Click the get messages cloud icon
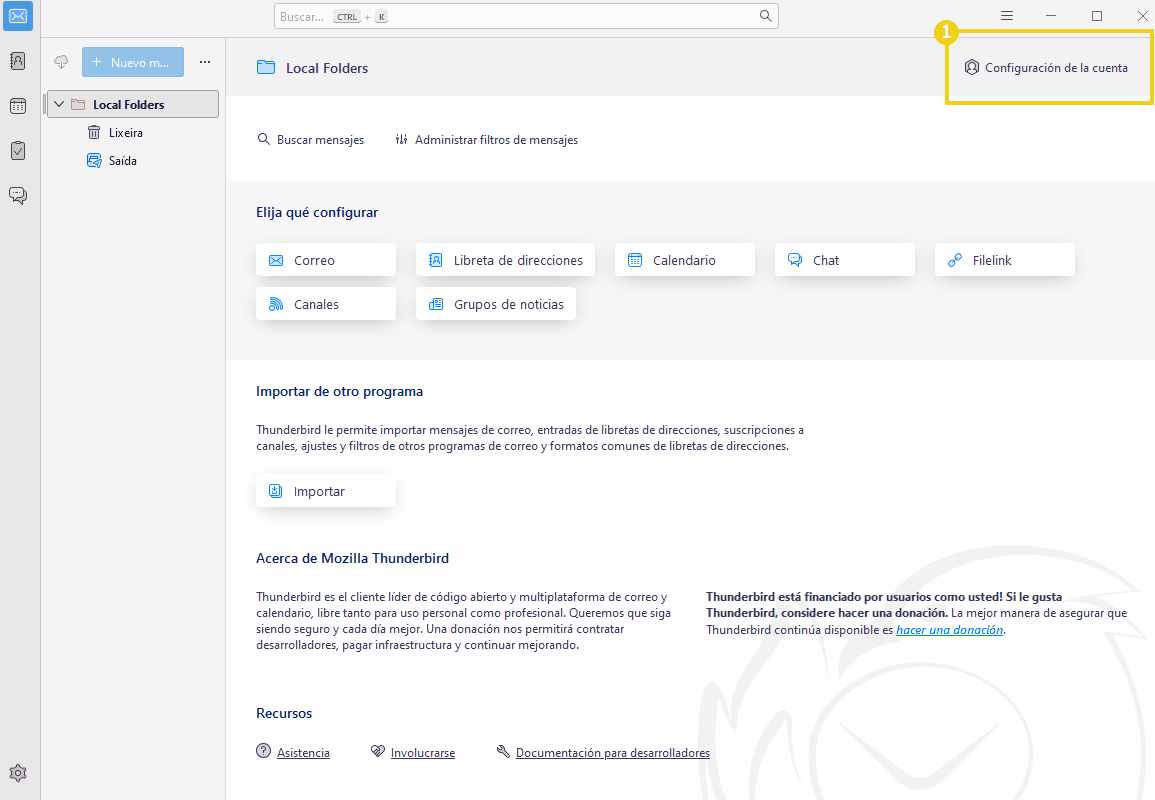The image size is (1155, 800). (x=61, y=62)
